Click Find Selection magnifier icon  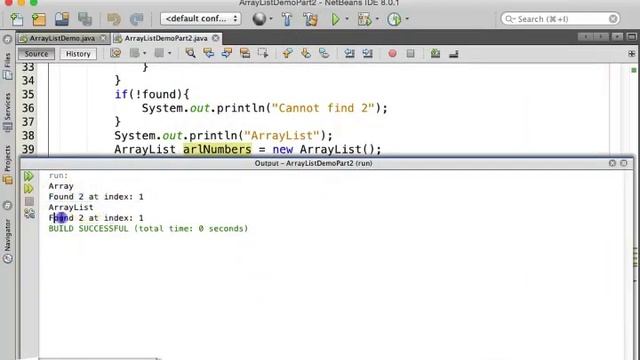190,53
